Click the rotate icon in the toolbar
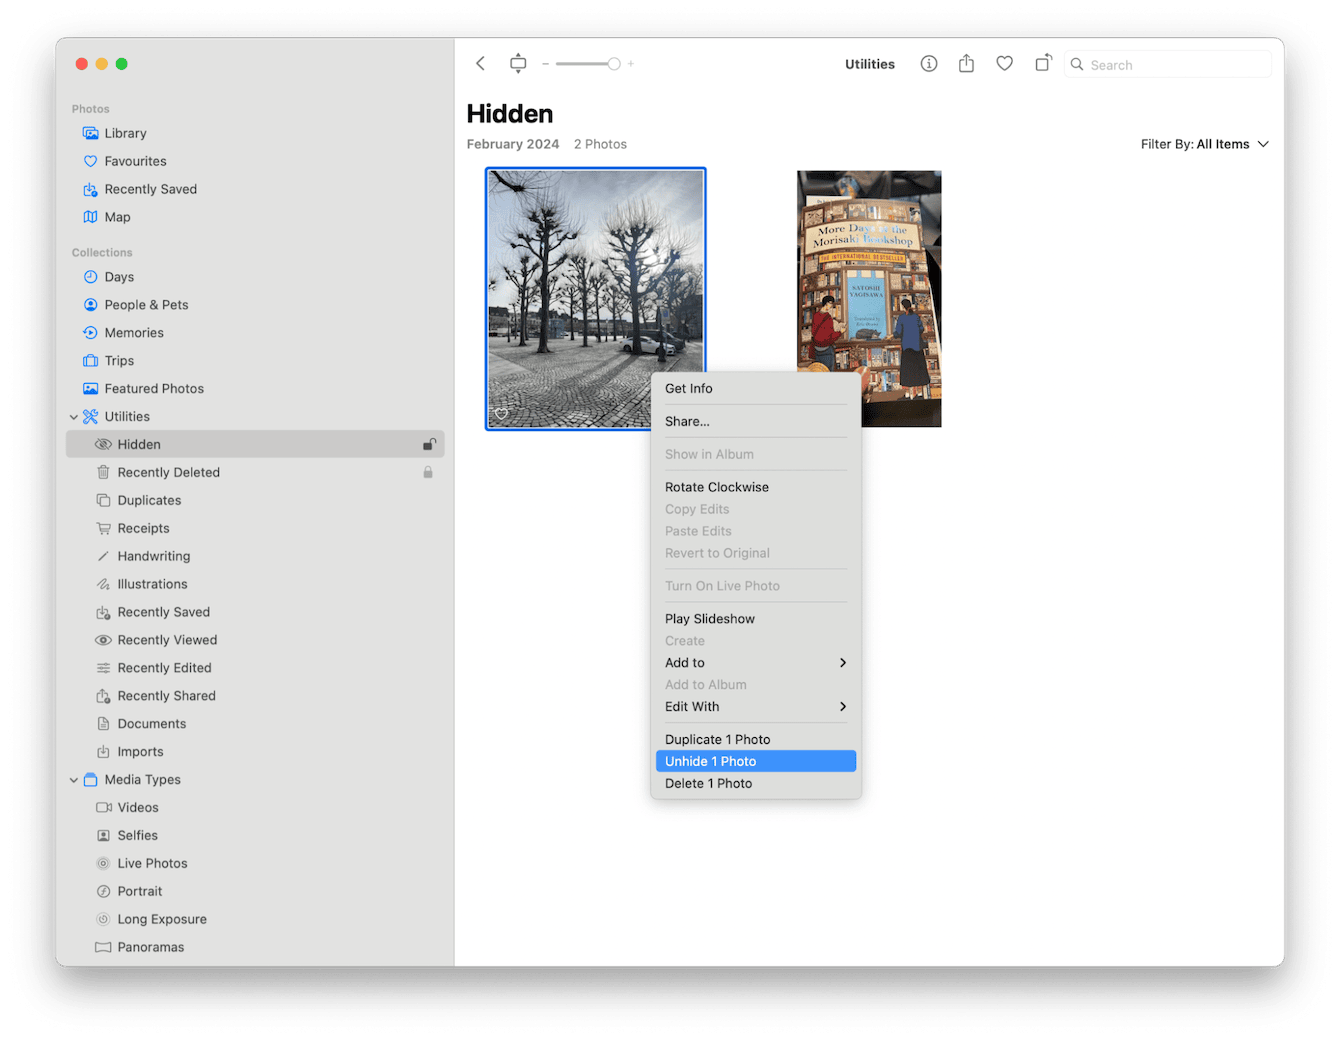Image resolution: width=1340 pixels, height=1040 pixels. tap(1043, 63)
